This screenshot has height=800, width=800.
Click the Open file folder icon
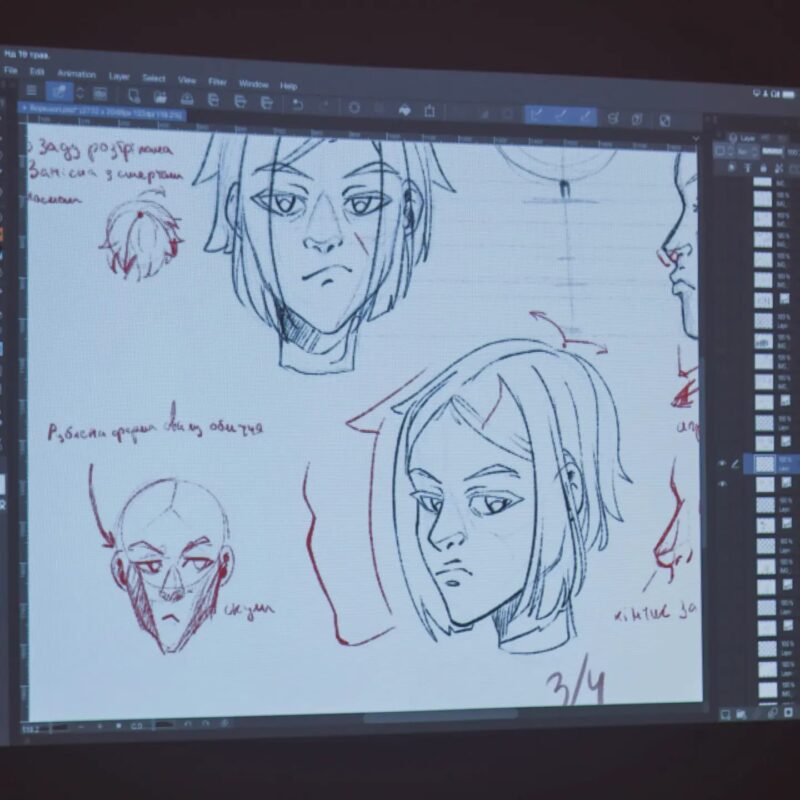pyautogui.click(x=160, y=97)
